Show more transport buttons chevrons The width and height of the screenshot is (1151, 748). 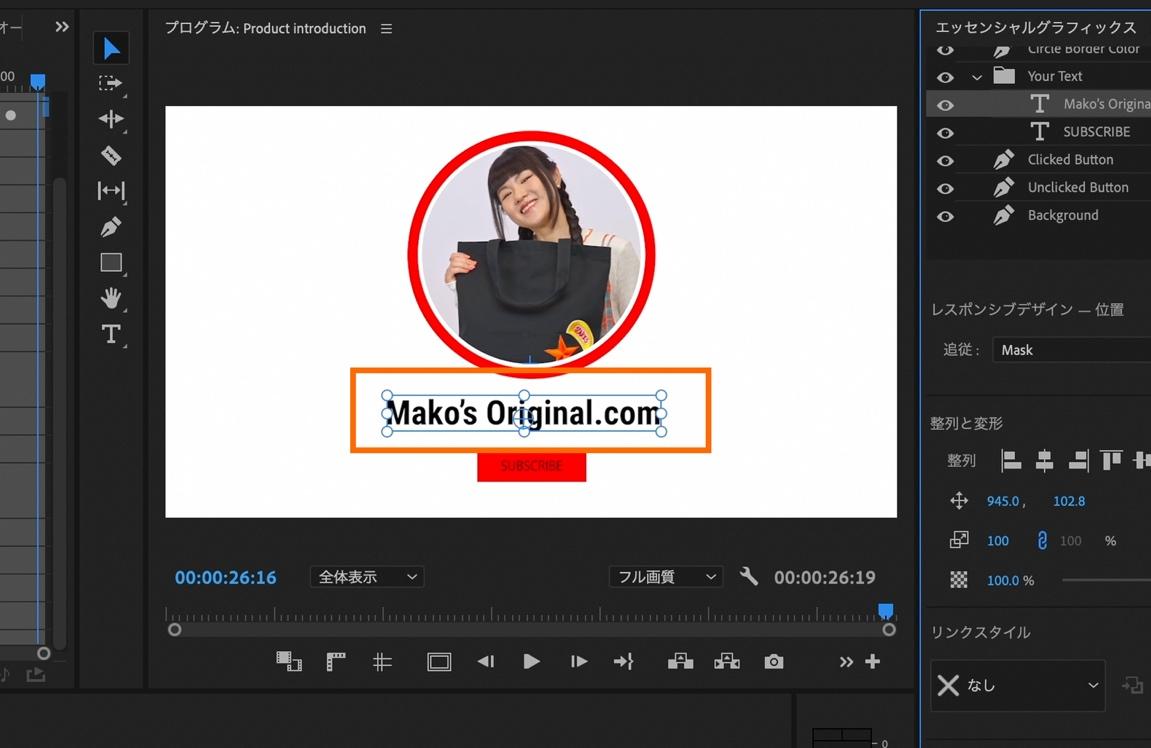pos(846,661)
